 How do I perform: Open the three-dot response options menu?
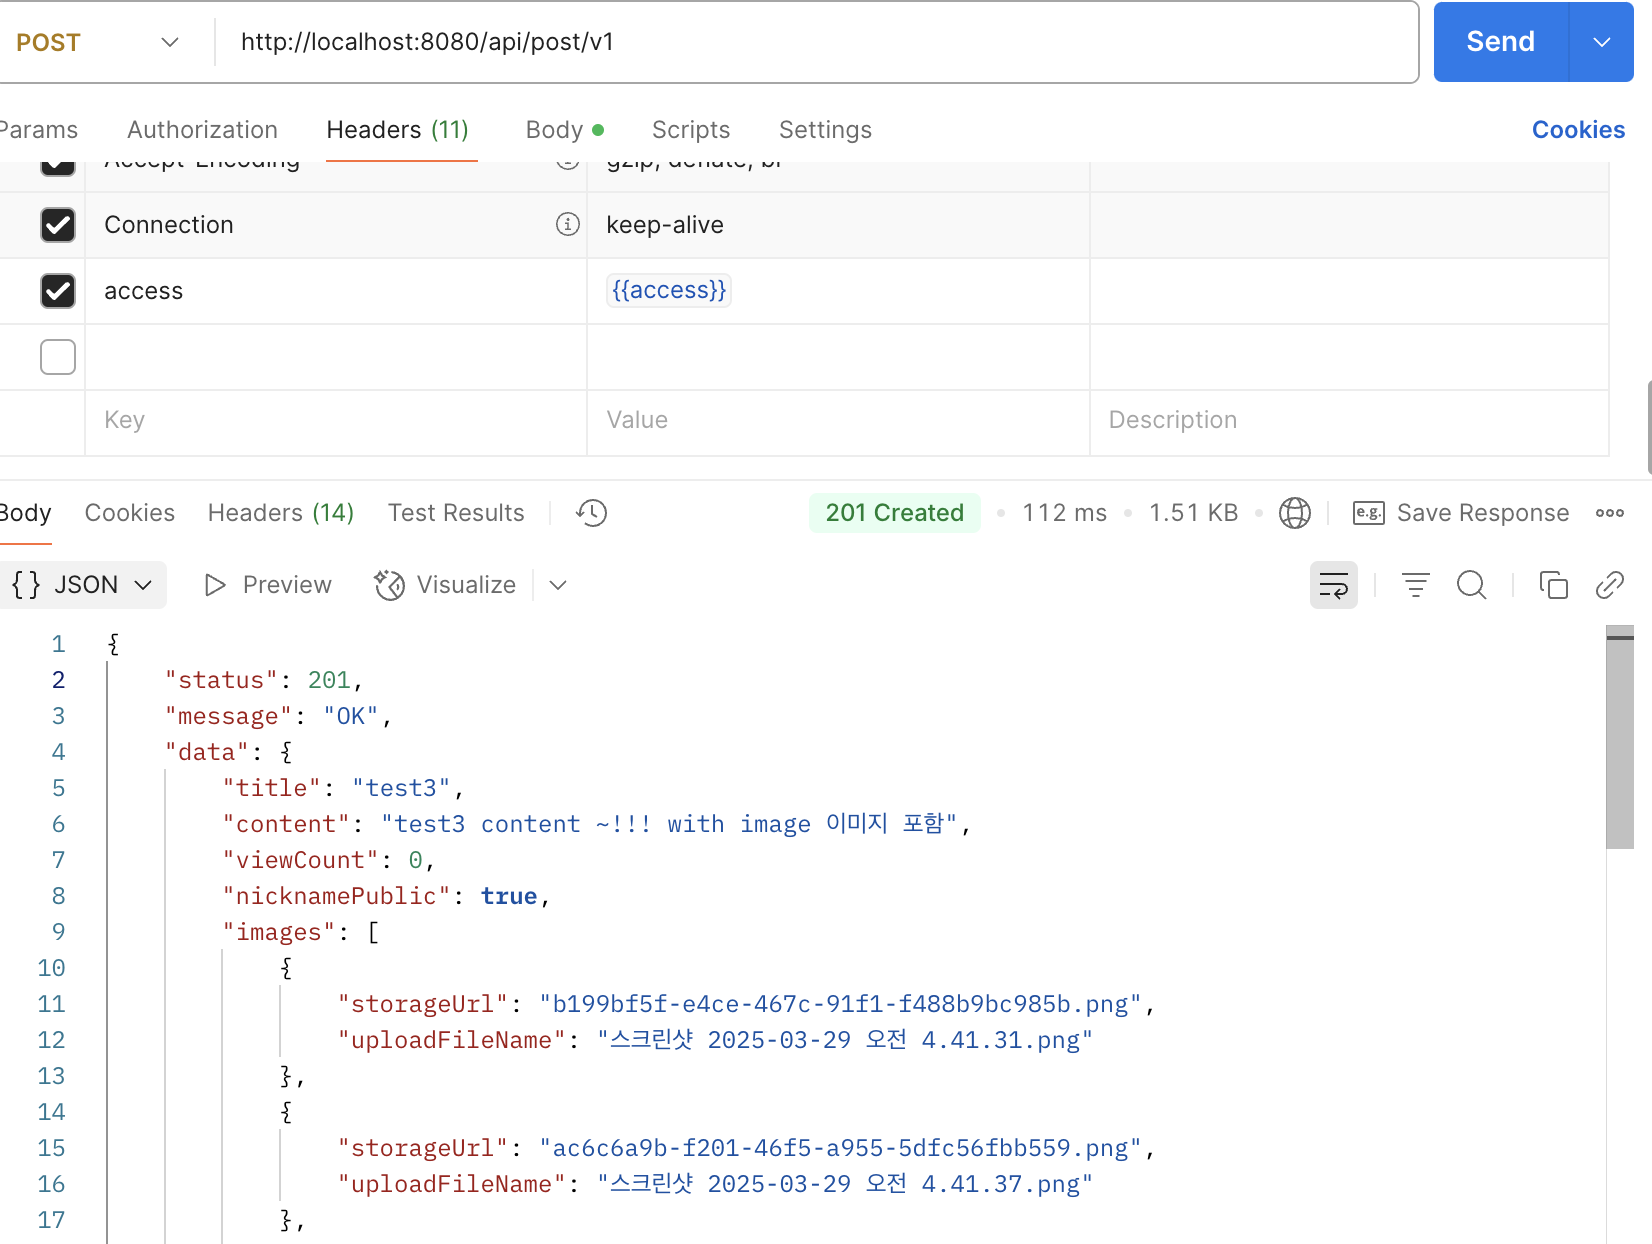pyautogui.click(x=1609, y=513)
